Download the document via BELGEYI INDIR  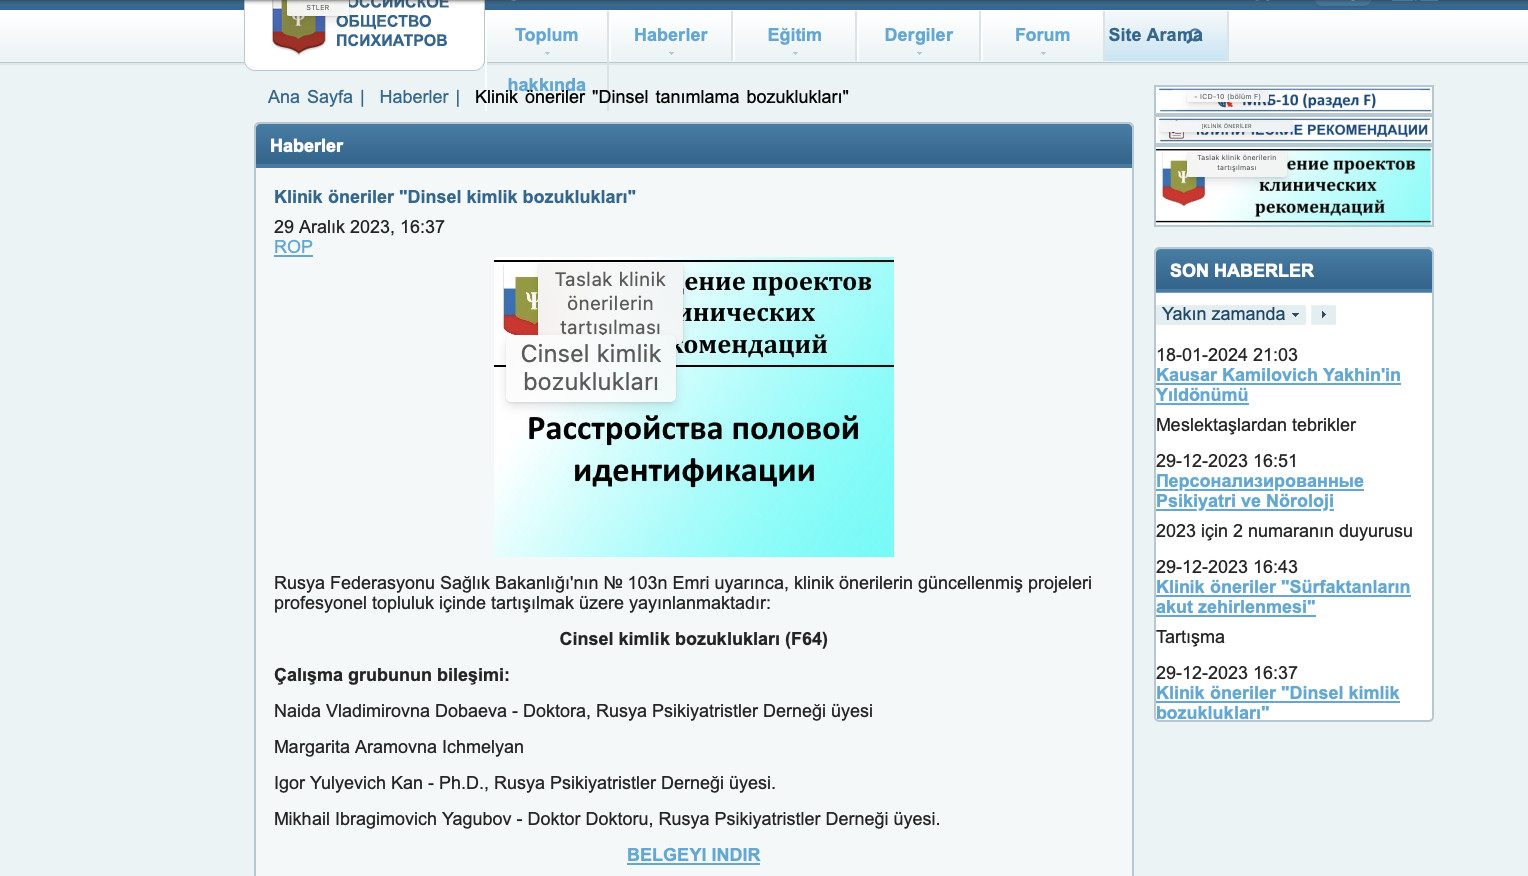point(693,855)
